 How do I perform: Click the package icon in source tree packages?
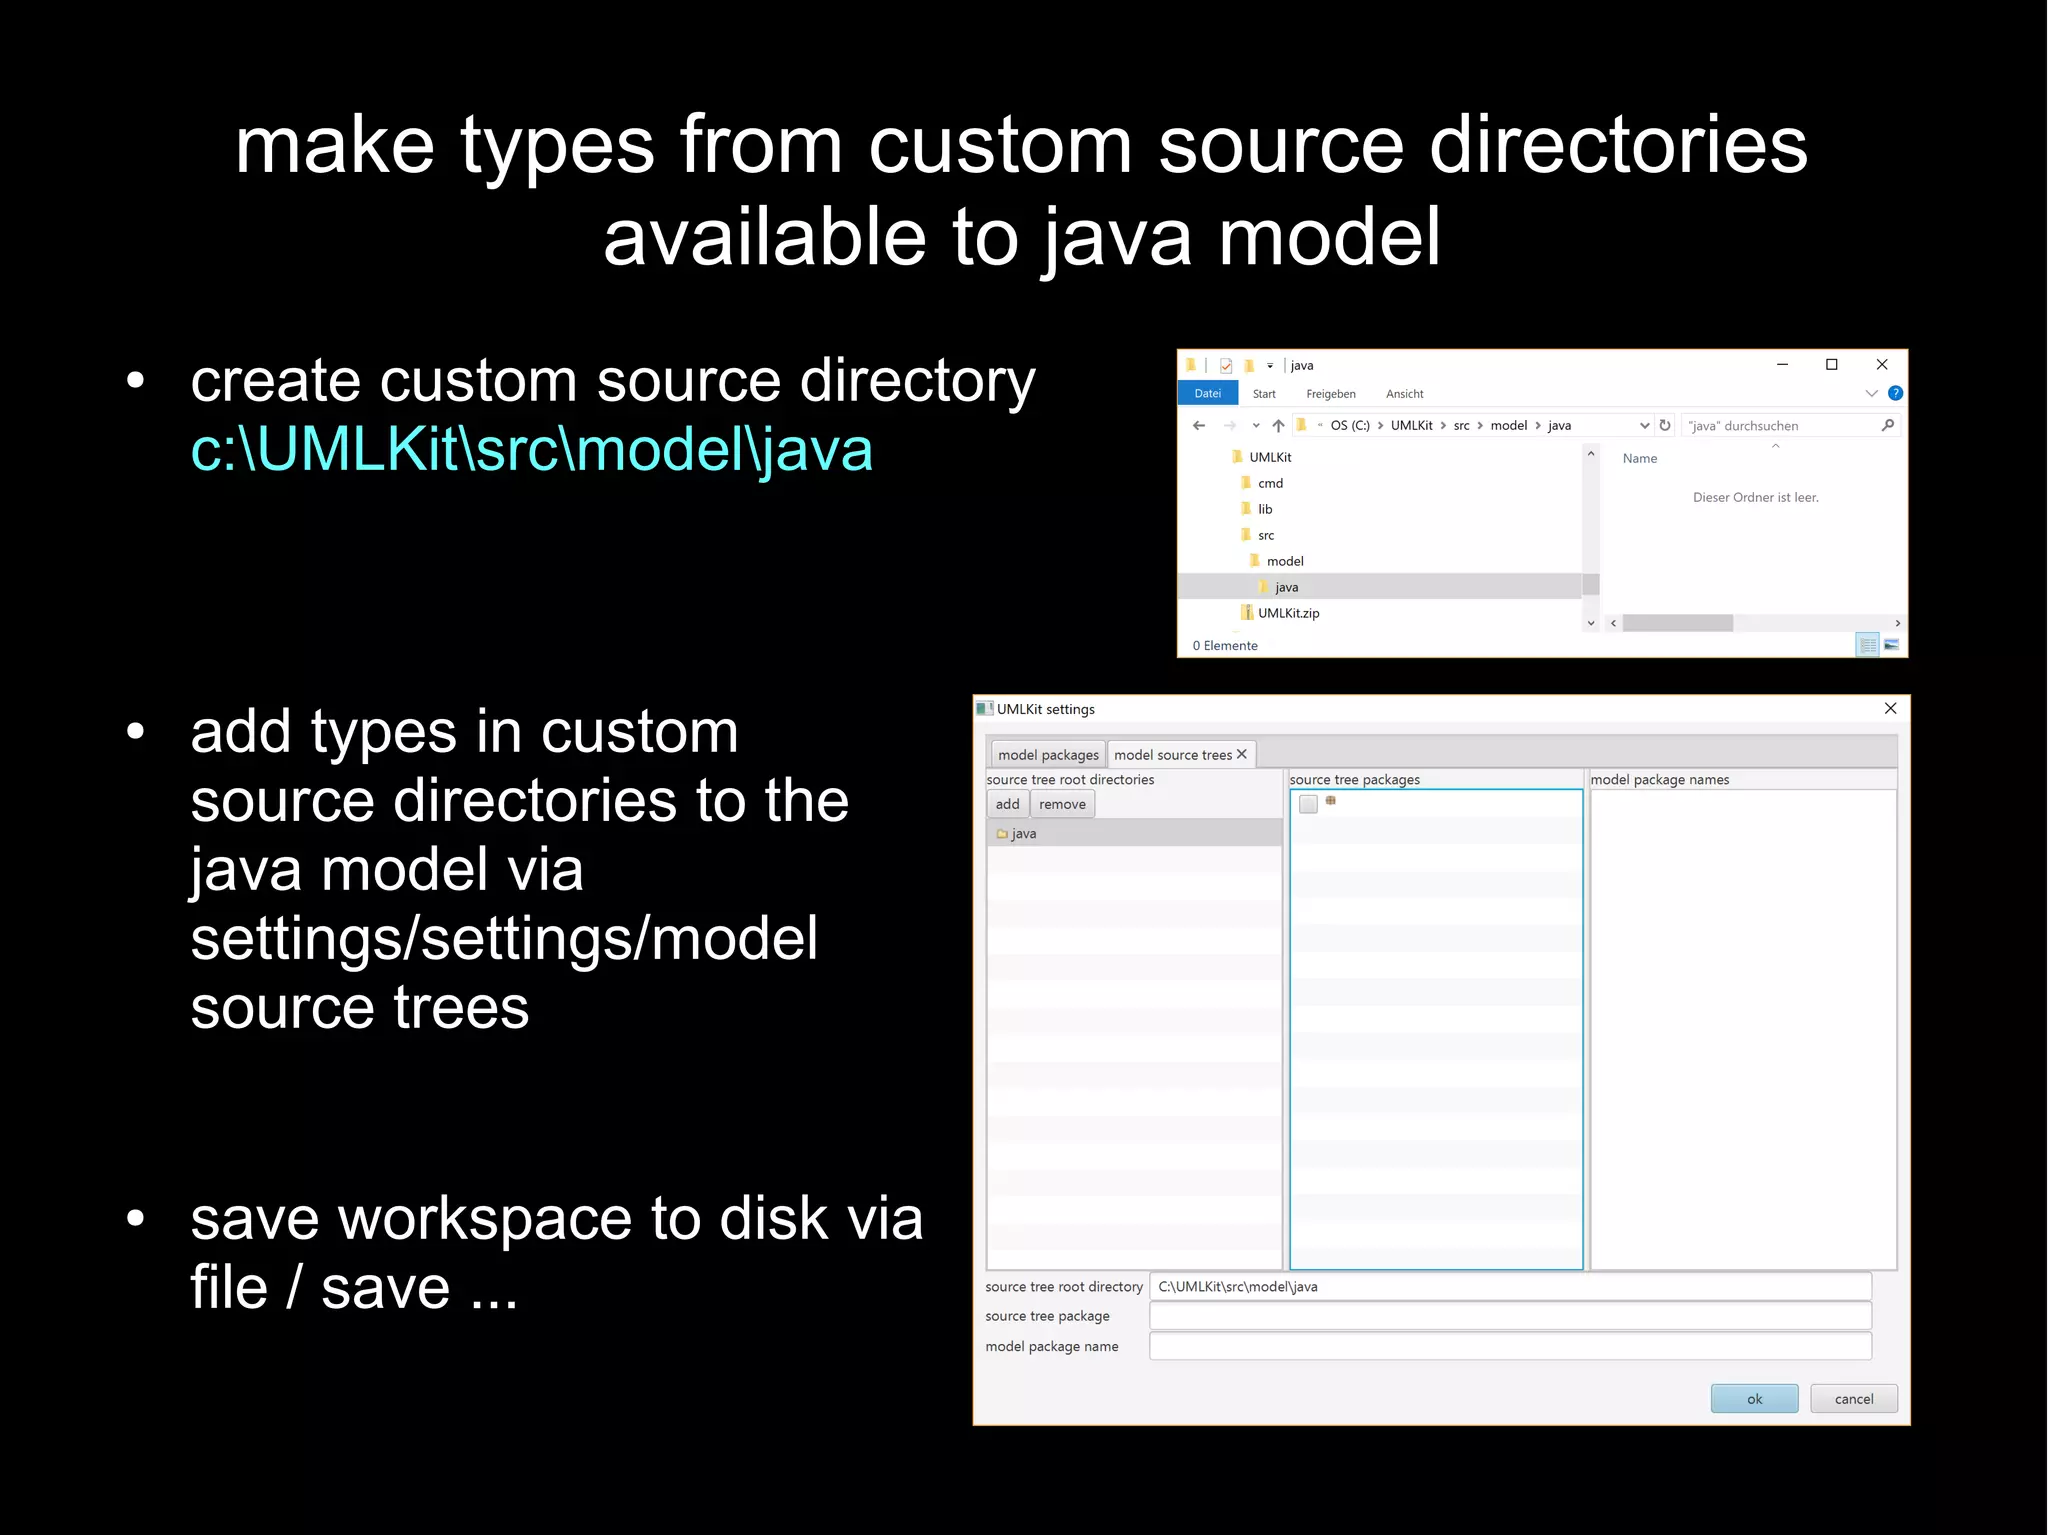click(x=1331, y=800)
